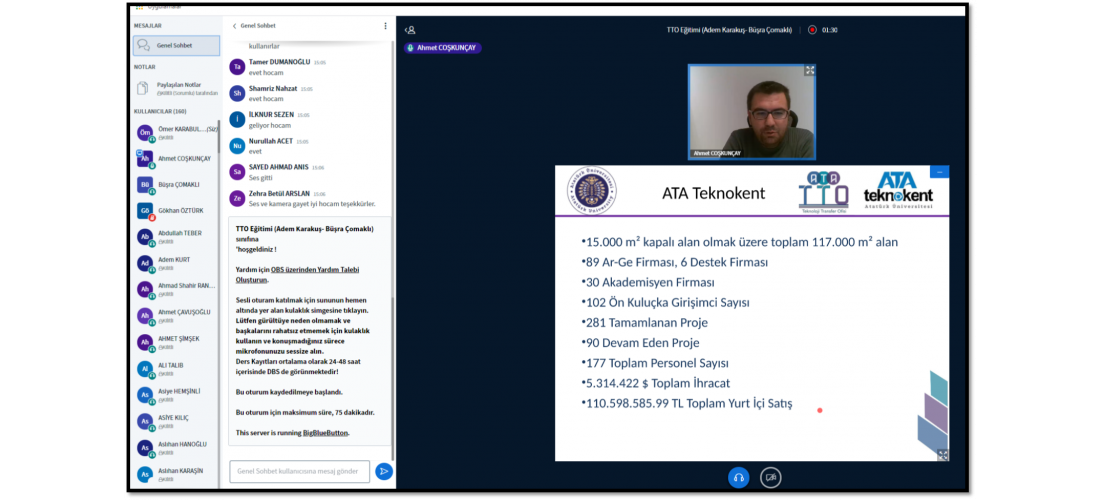Open the Genel Sohbet messages item
The image size is (1100, 500).
176,45
